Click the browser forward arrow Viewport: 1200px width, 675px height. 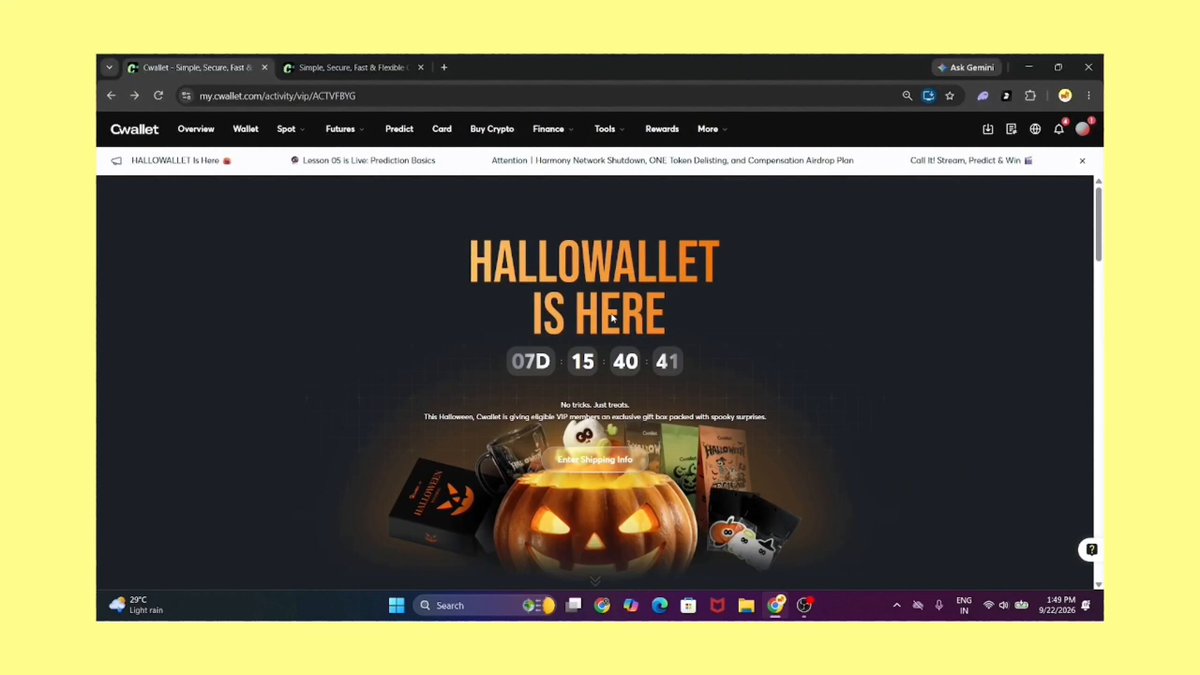tap(135, 96)
